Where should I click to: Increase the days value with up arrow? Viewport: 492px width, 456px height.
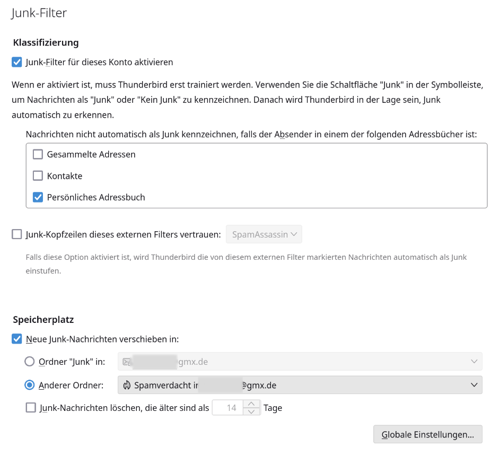251,404
